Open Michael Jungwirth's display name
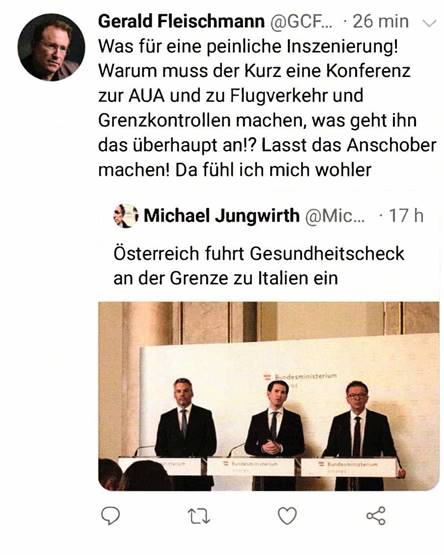Viewport: 444px width, 555px height. click(x=222, y=216)
